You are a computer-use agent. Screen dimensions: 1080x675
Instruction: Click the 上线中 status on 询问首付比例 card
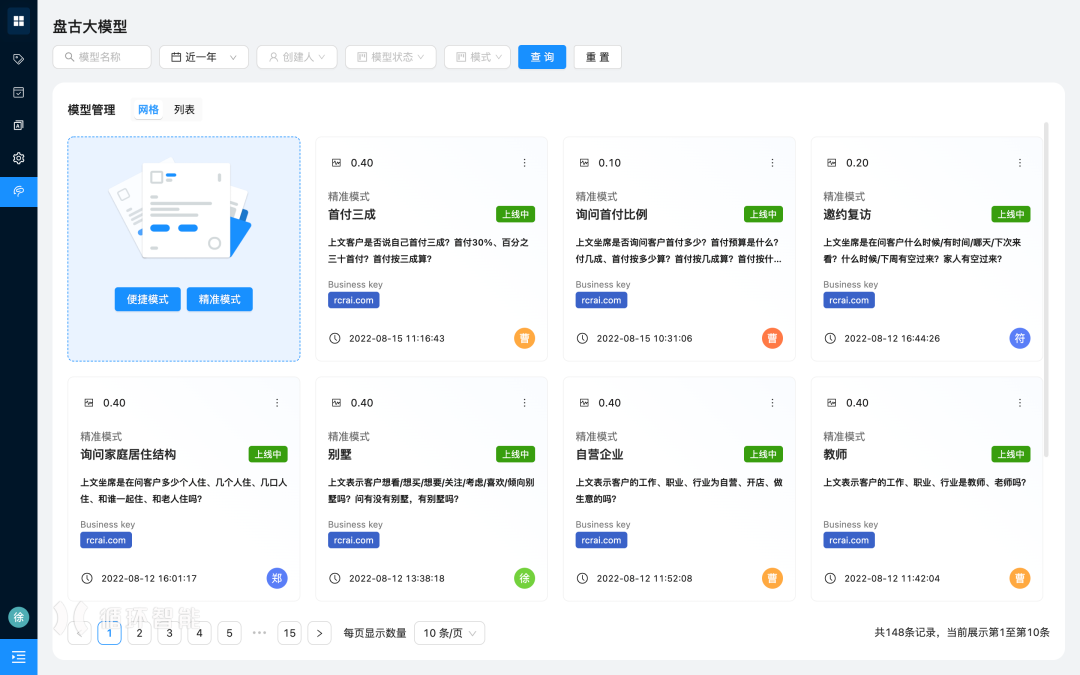(763, 214)
